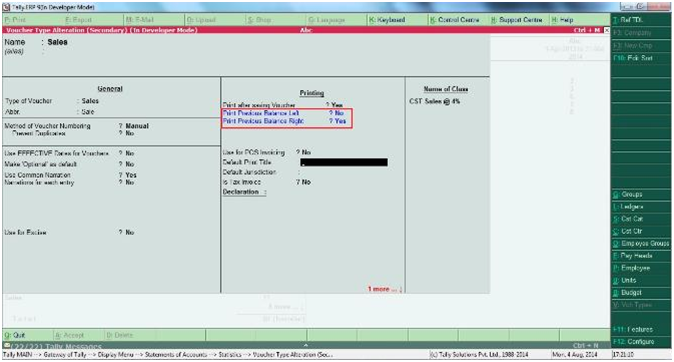
Task: Open H: Support Centre
Action: pos(517,20)
